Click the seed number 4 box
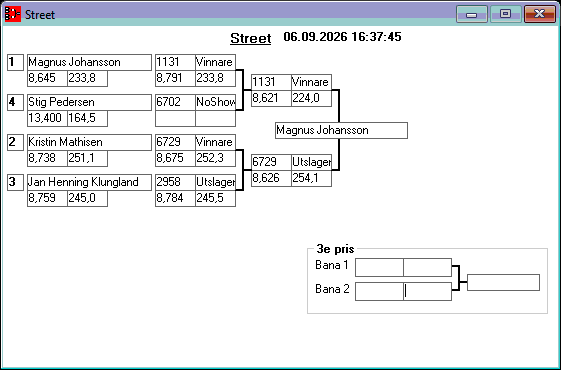 pos(15,102)
